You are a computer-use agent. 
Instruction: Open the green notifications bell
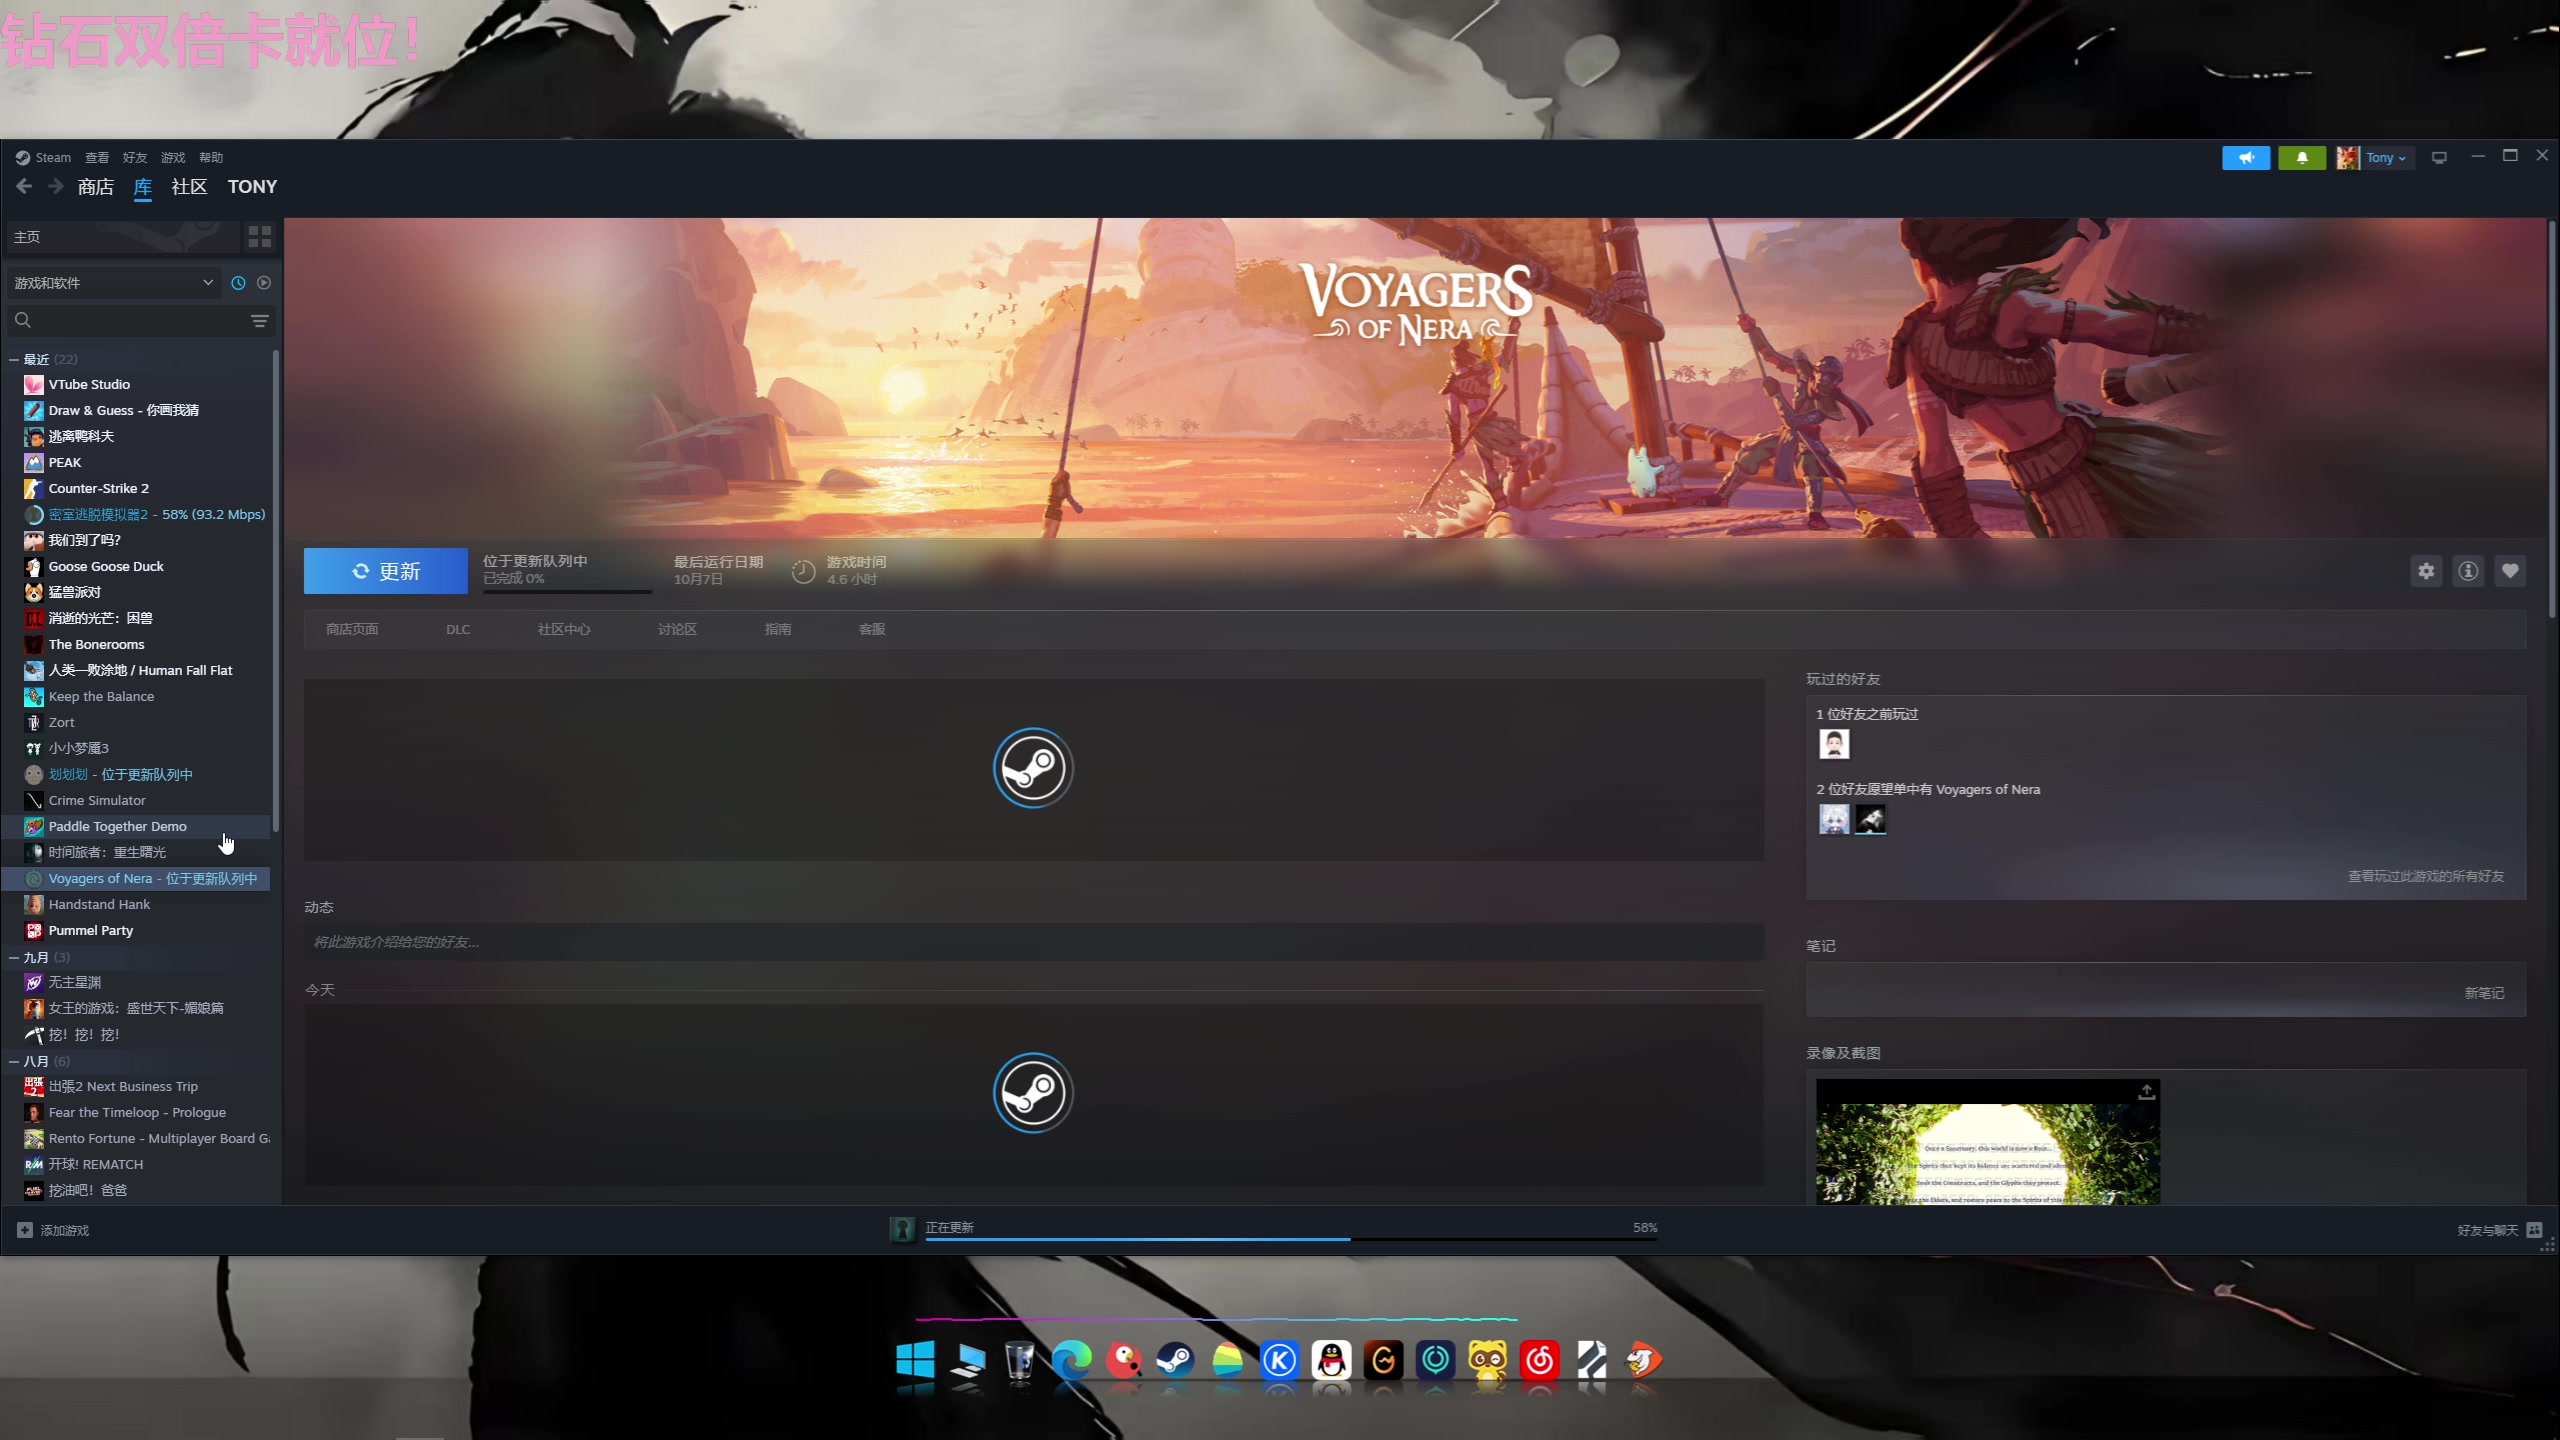[x=2302, y=158]
